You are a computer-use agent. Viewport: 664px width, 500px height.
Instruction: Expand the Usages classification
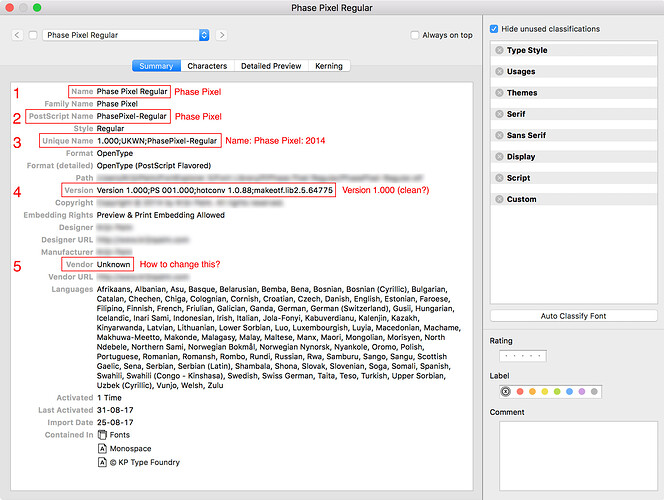tap(499, 71)
